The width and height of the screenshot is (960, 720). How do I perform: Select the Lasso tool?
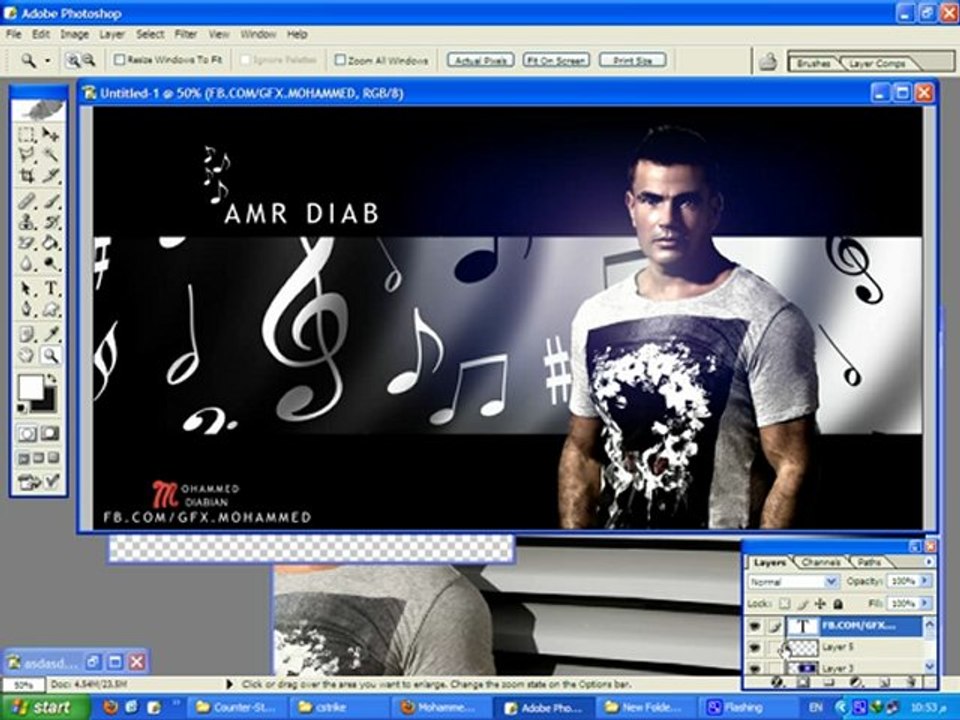pos(26,154)
